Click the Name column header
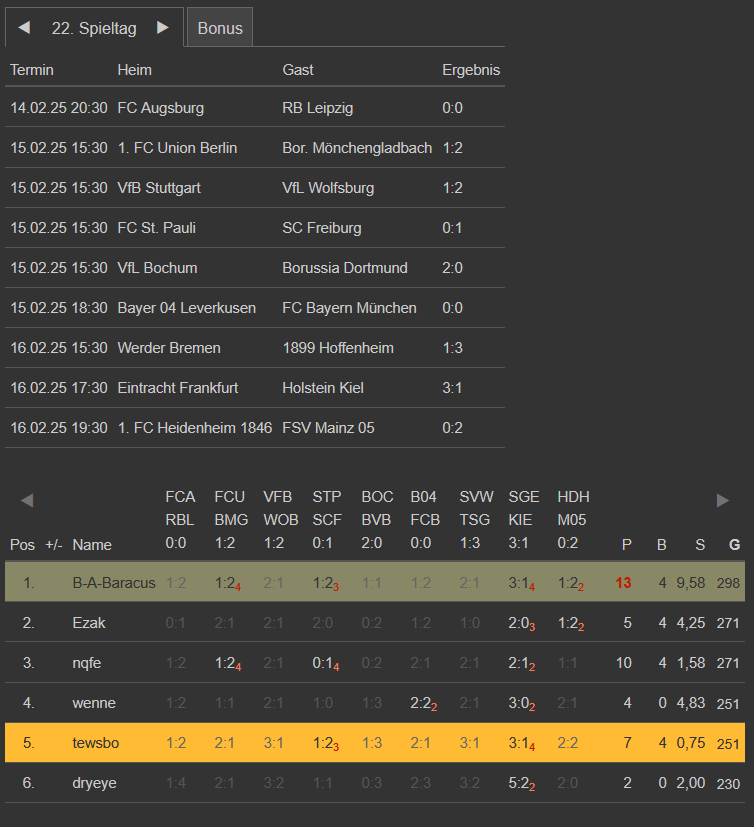 tap(92, 545)
